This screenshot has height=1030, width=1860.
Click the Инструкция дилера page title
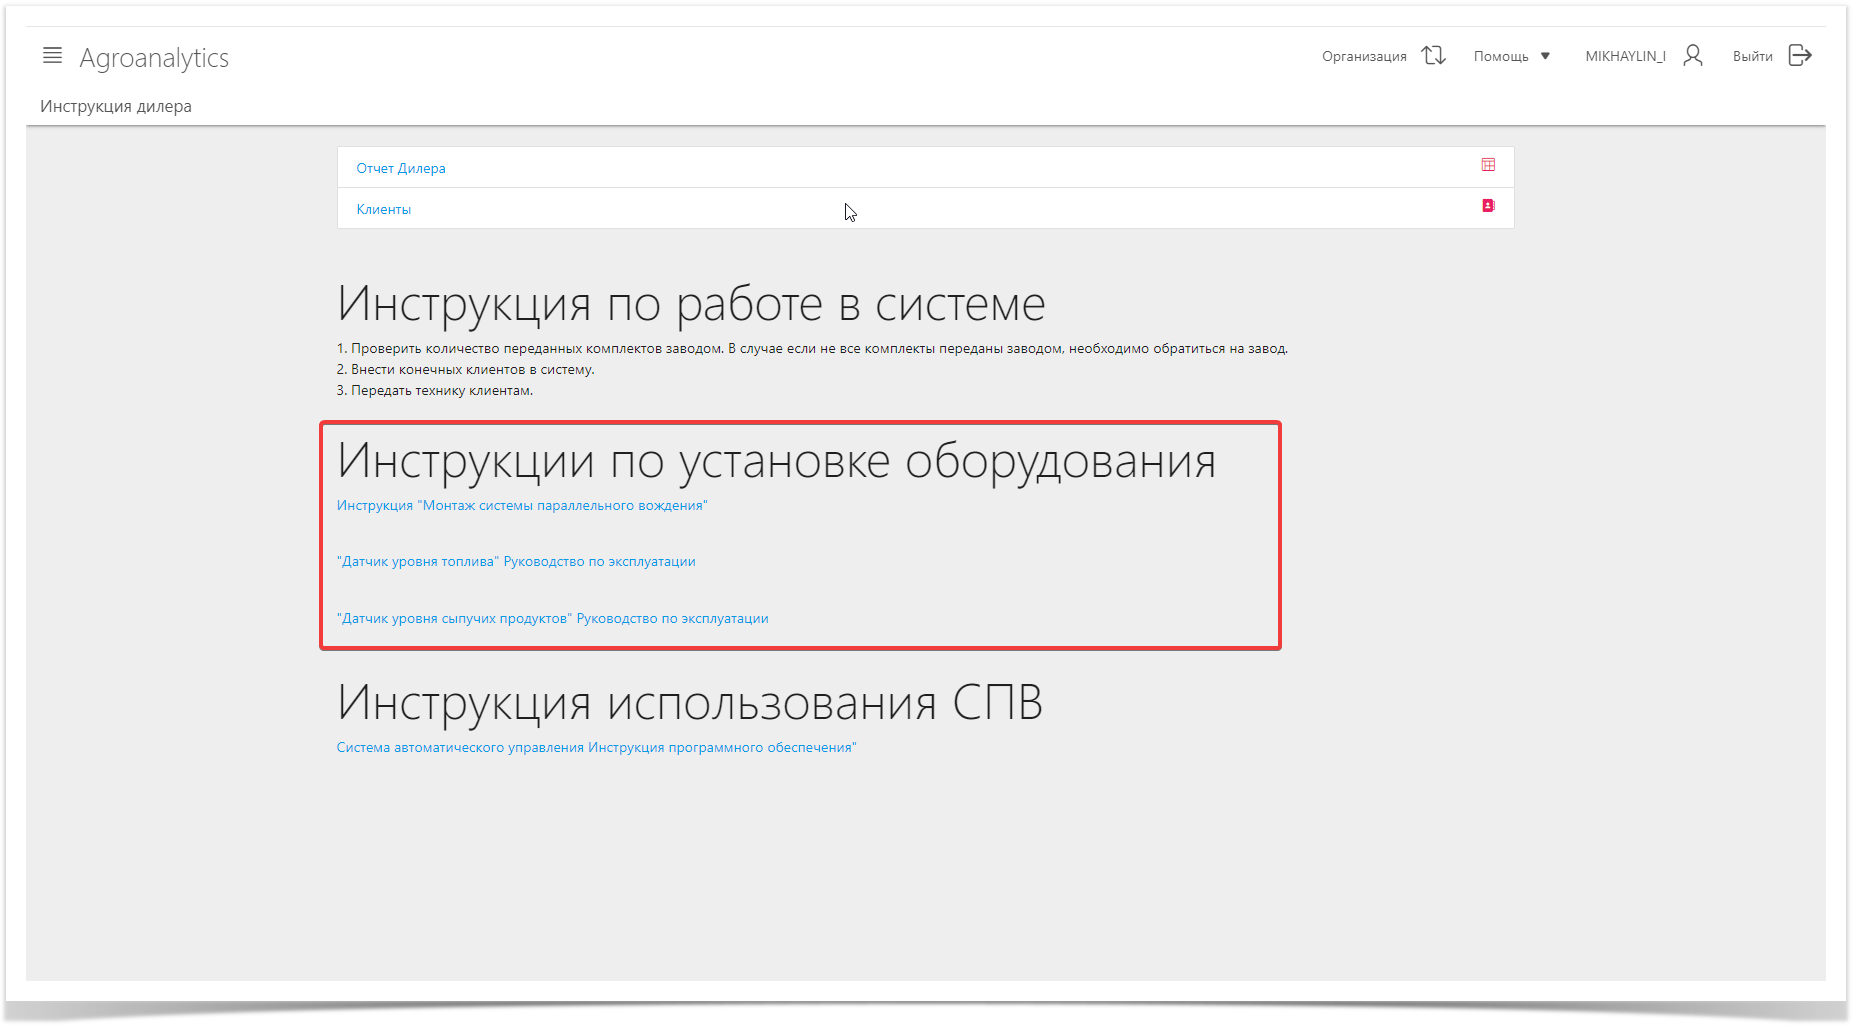(116, 107)
